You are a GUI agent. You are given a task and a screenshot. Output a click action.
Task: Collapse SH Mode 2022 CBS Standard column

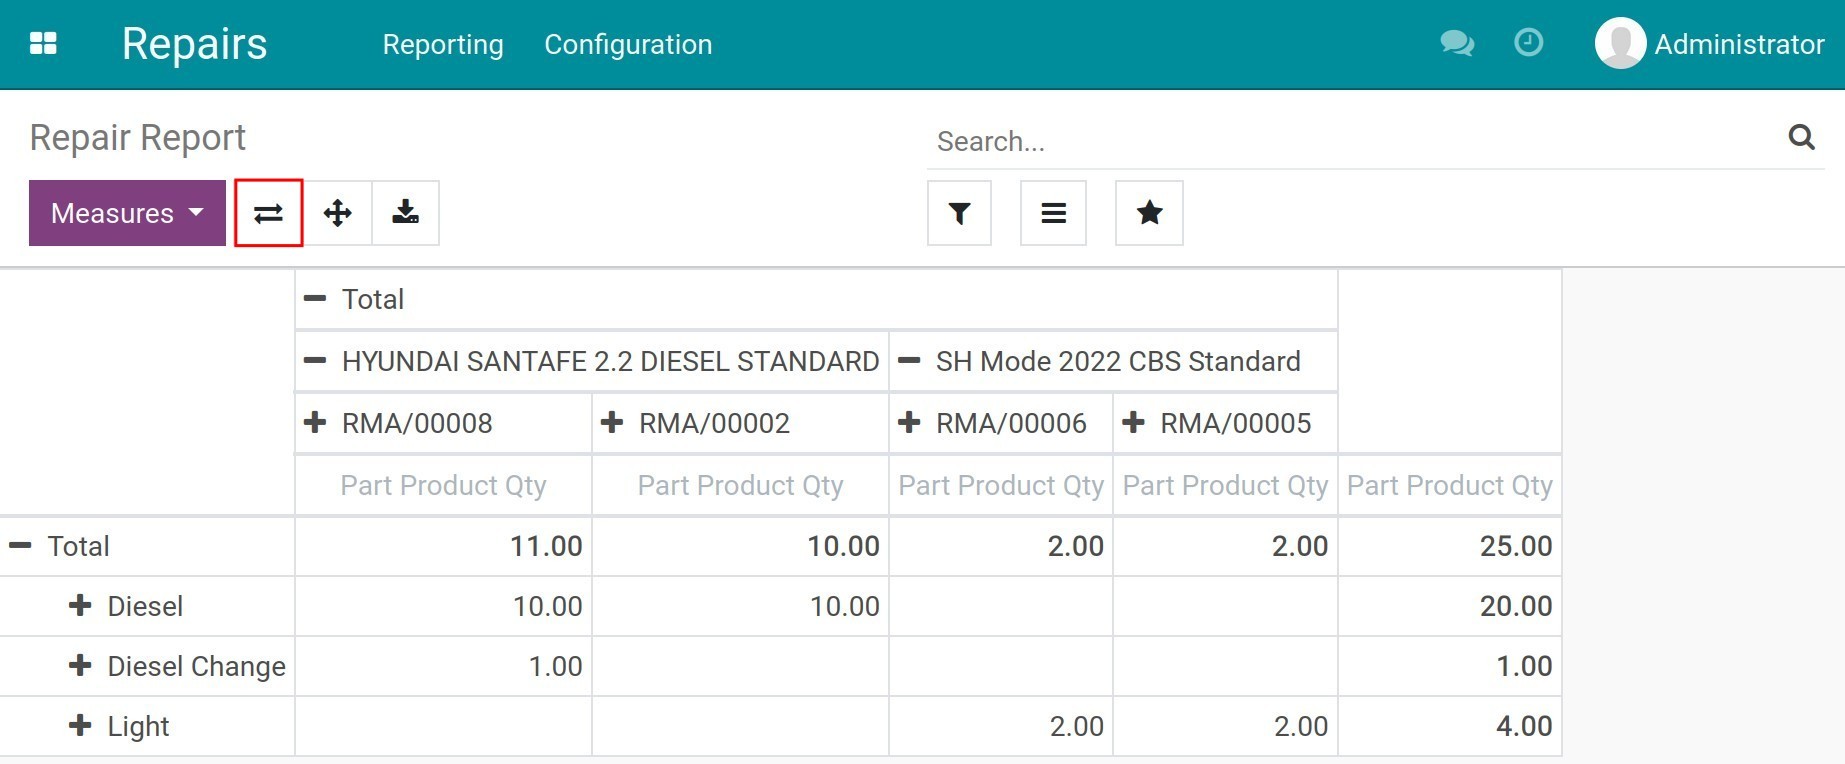pos(909,361)
